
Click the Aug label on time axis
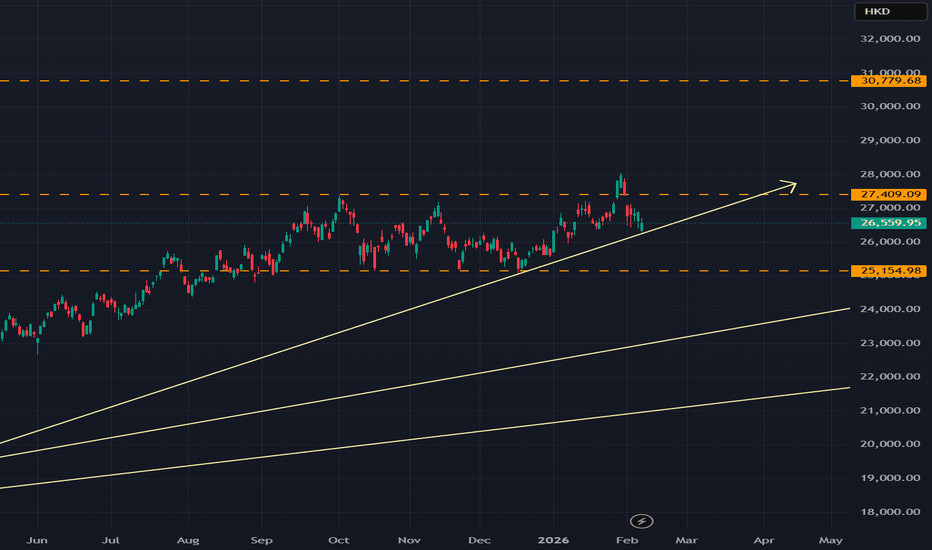point(188,540)
